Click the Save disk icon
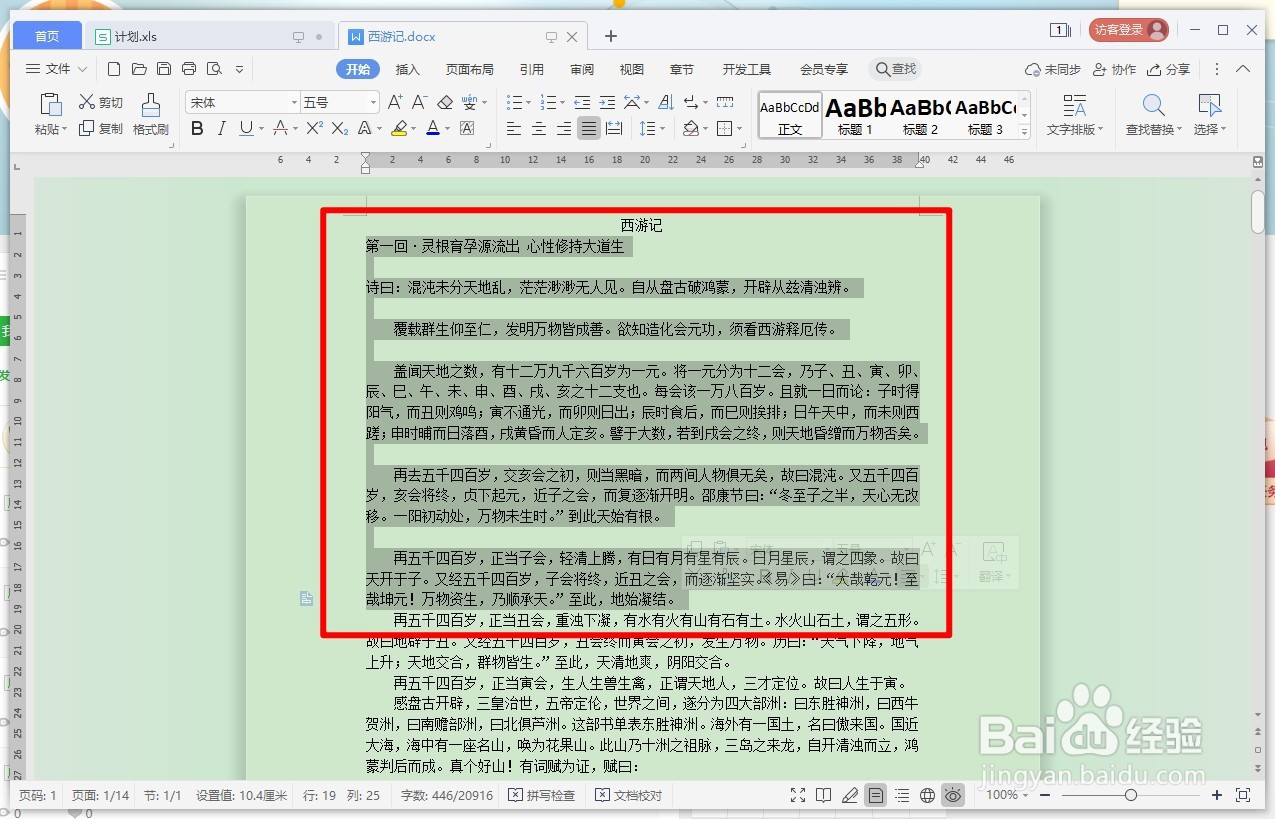Screen dimensions: 1275x819 tap(164, 69)
